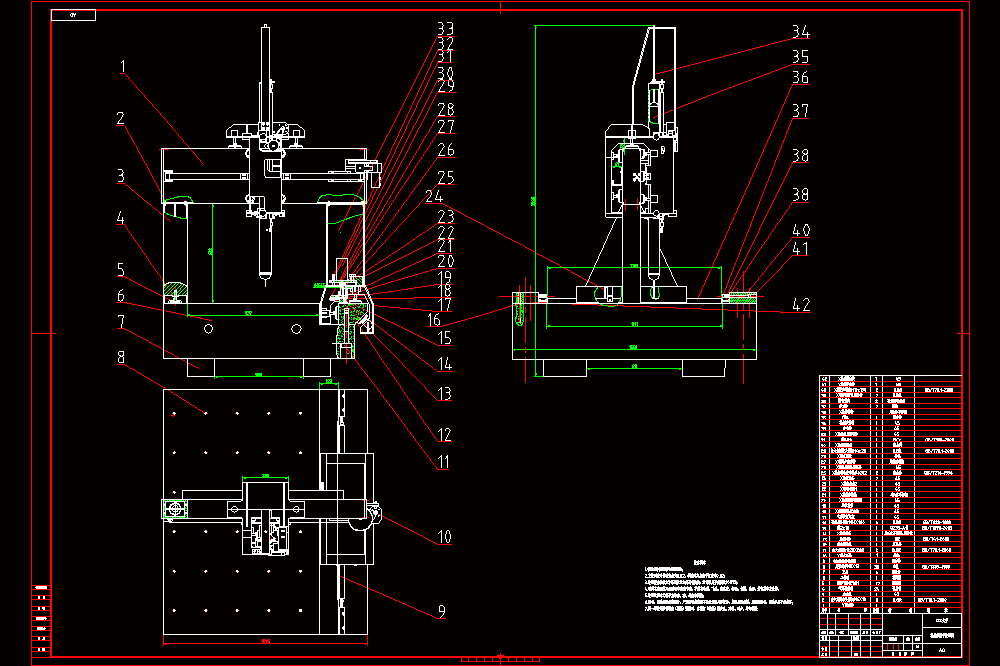Select callout label 13
This screenshot has width=1000, height=666.
(445, 394)
